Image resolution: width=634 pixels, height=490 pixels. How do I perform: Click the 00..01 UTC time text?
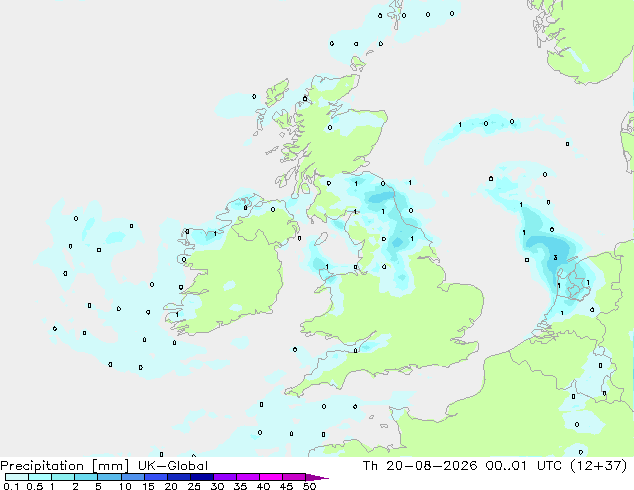[524, 466]
